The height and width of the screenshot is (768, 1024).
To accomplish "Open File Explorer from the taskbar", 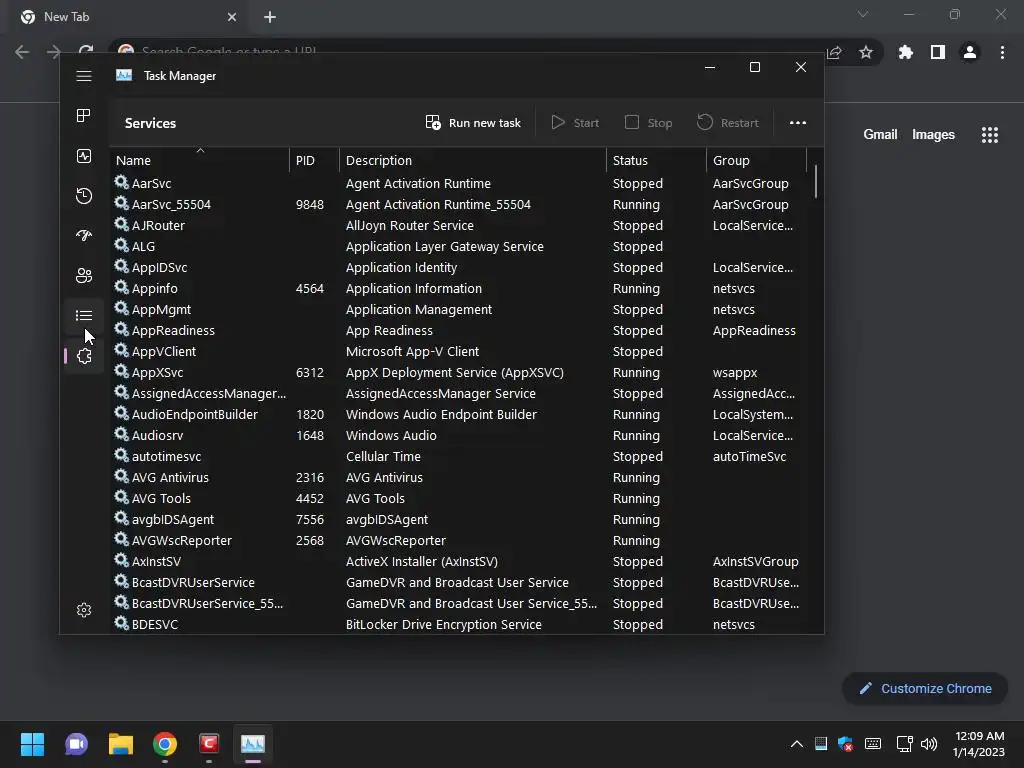I will click(121, 744).
